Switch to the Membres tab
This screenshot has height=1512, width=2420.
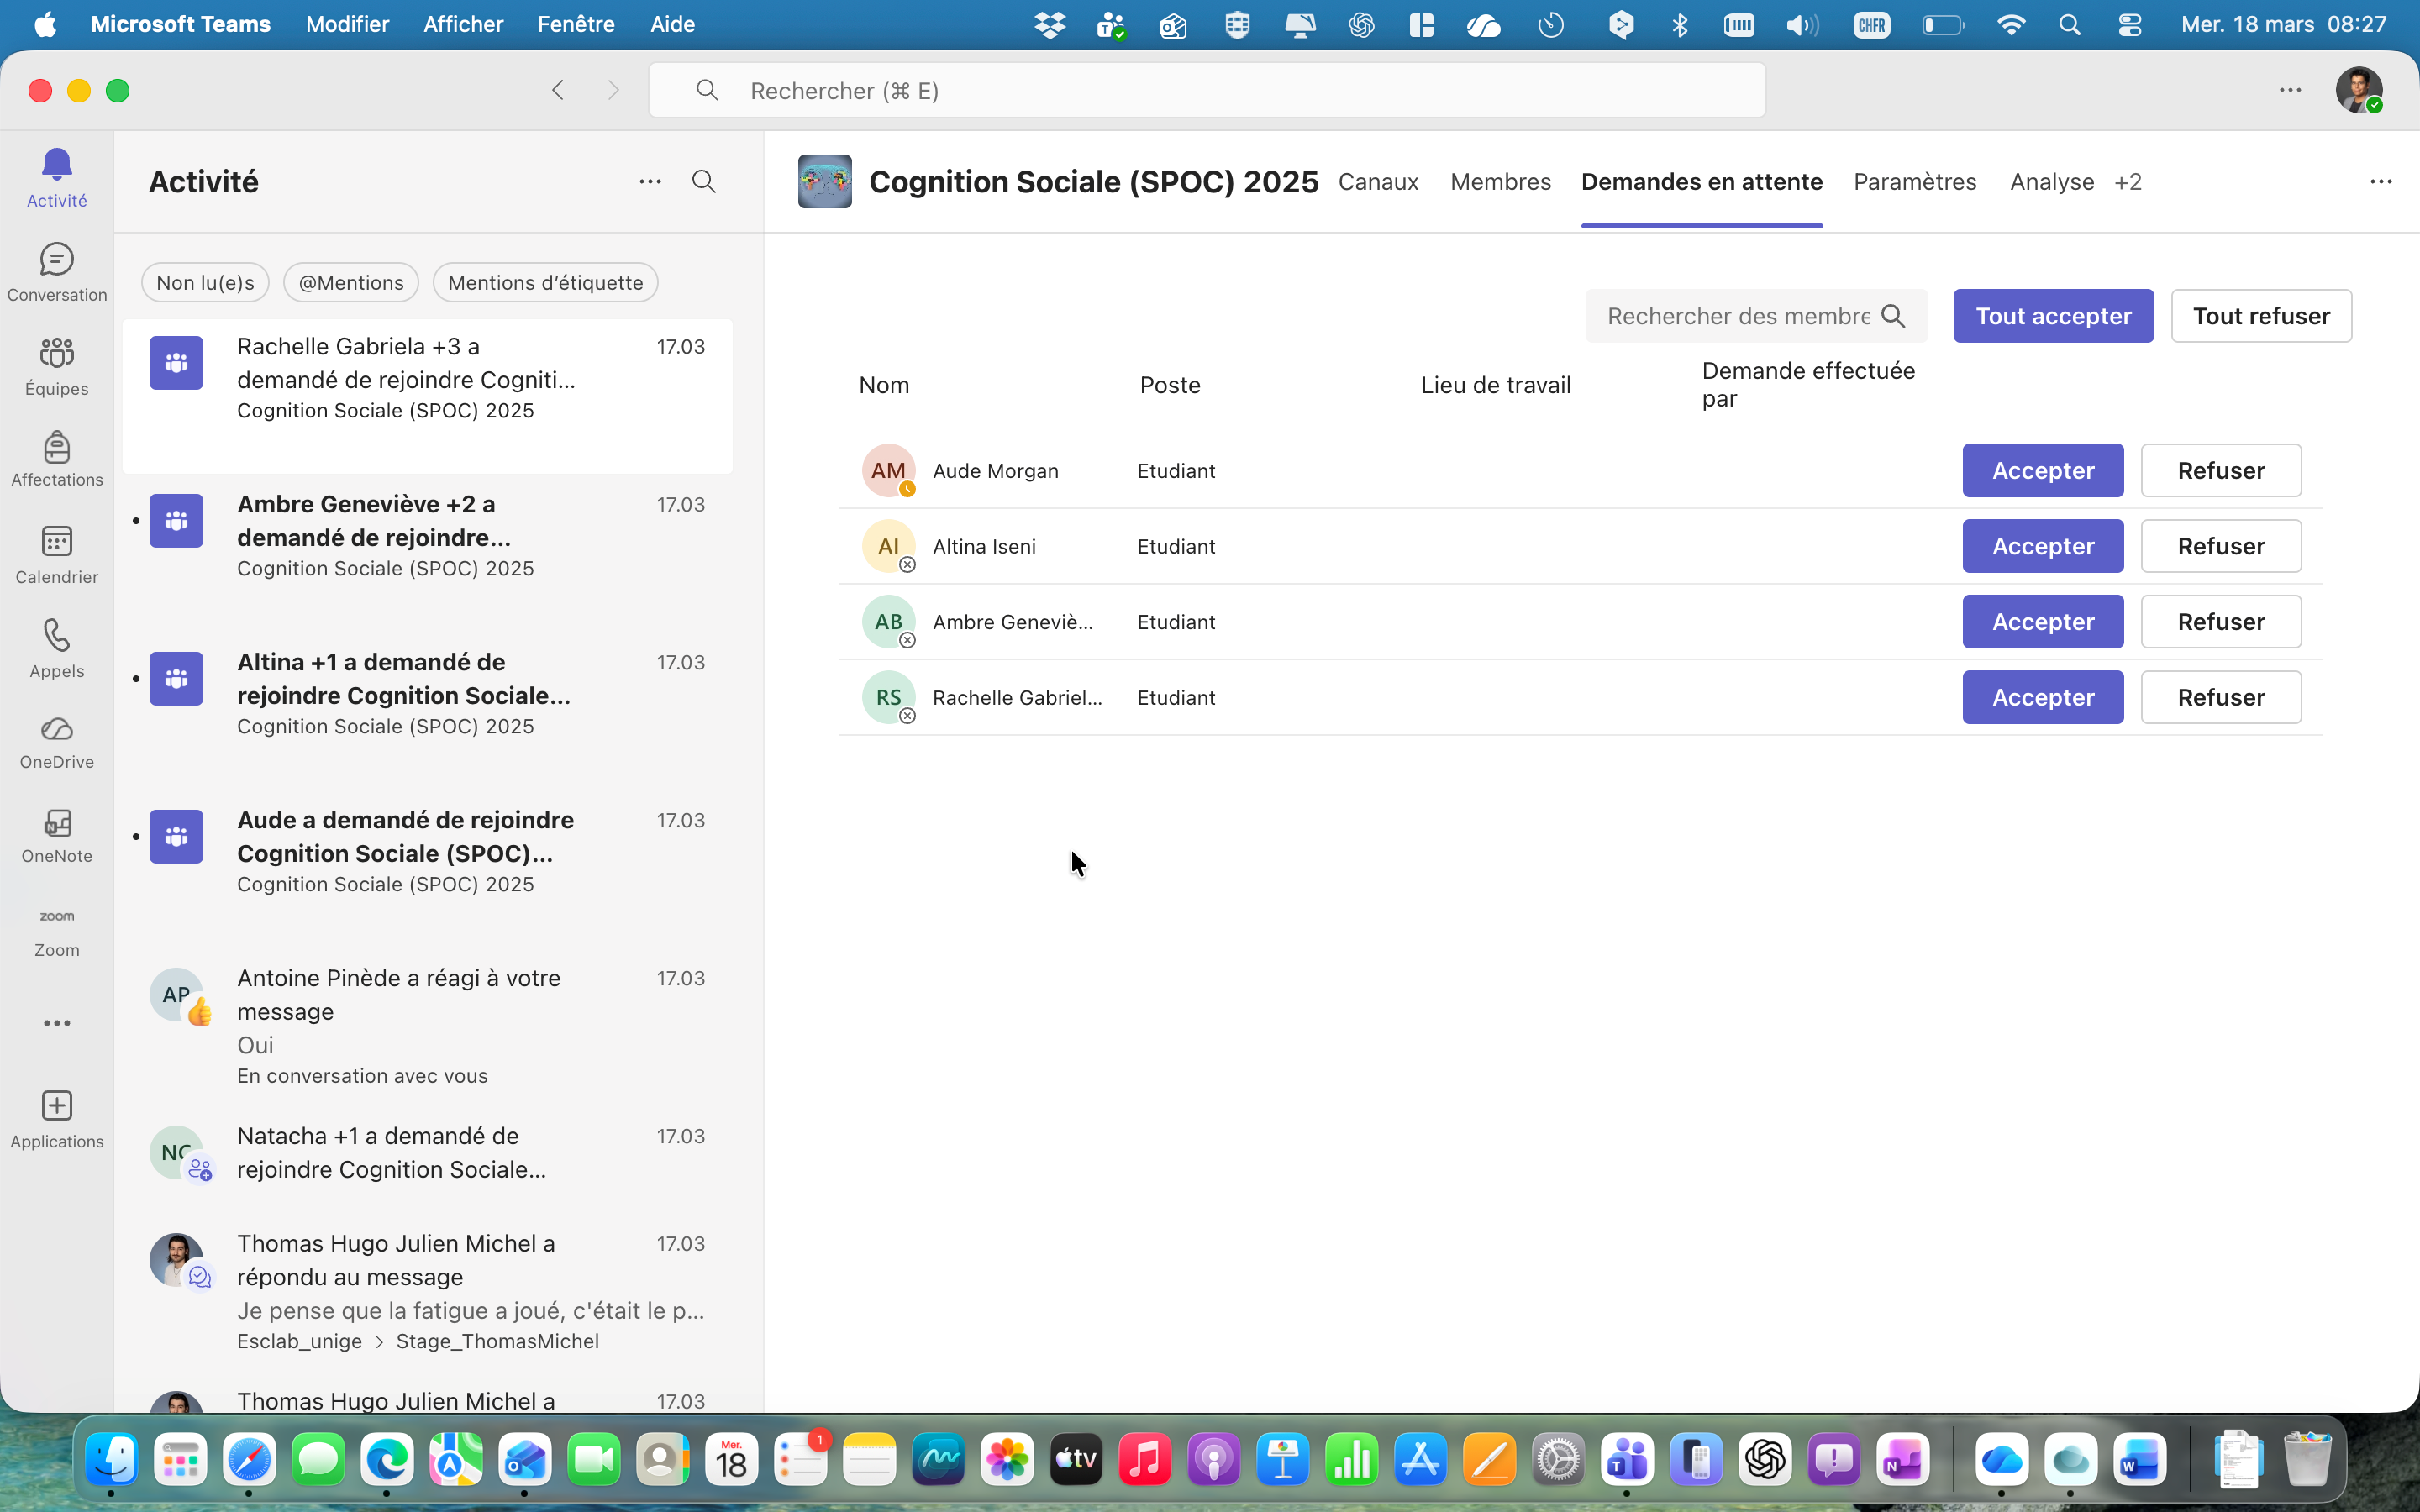[x=1500, y=182]
